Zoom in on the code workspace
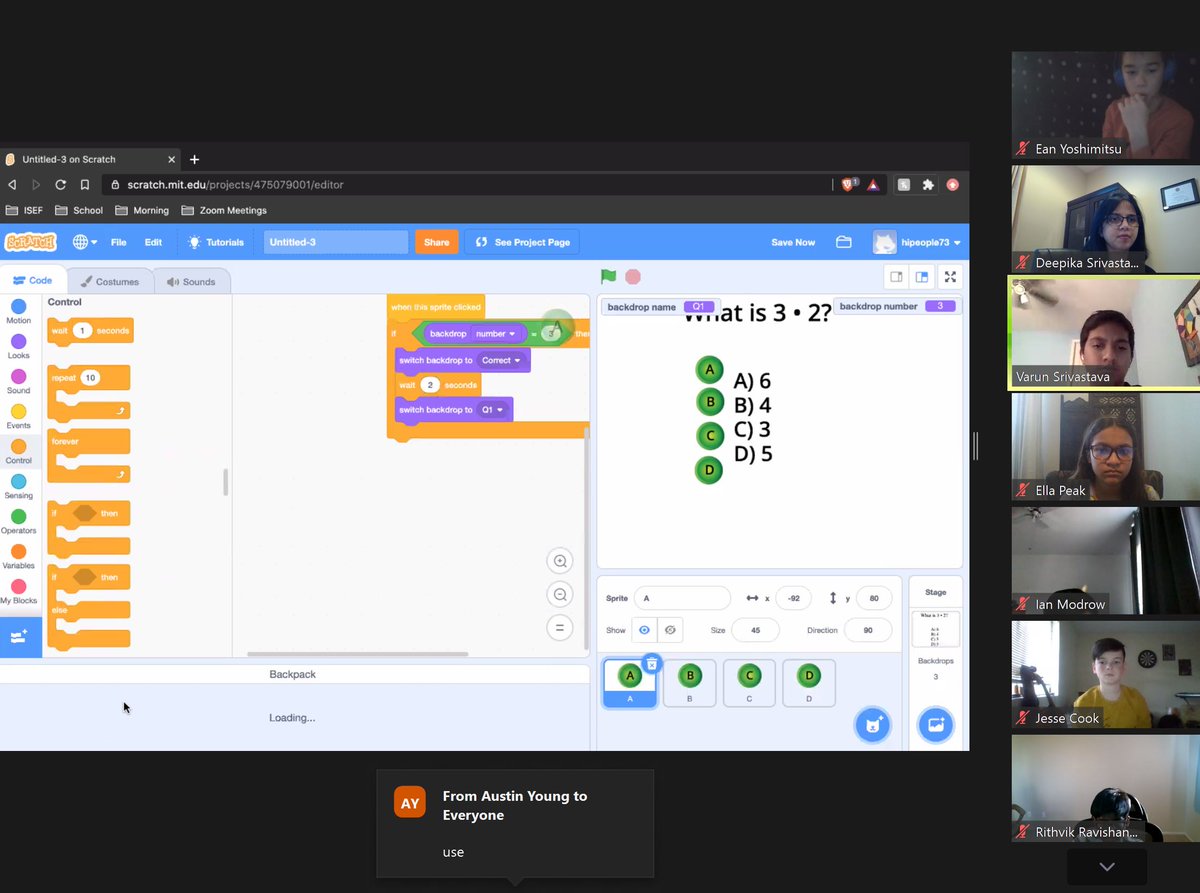 (560, 561)
